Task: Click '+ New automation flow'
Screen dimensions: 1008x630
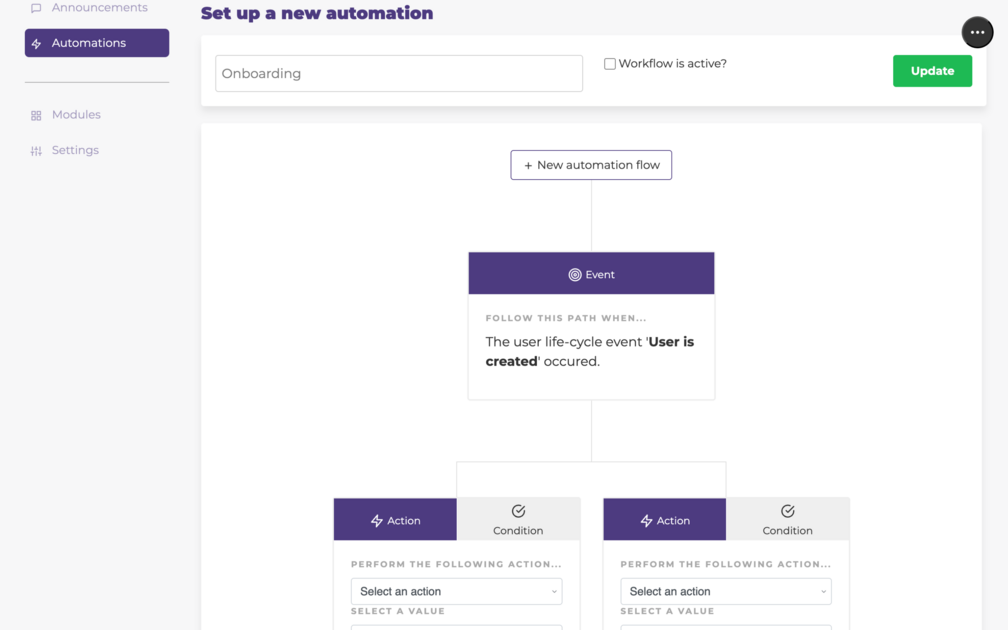Action: (591, 165)
